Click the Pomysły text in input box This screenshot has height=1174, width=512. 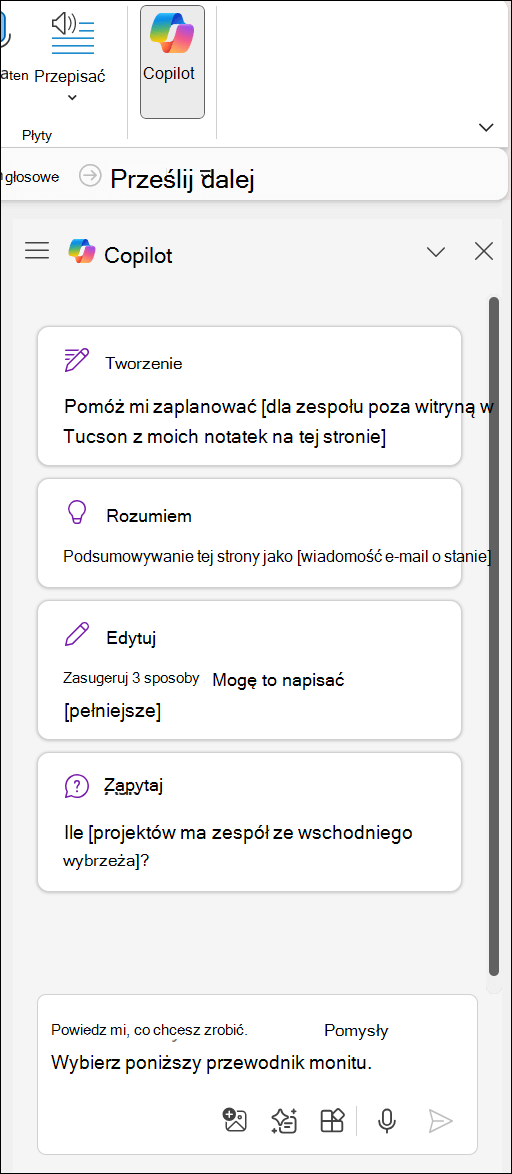[x=356, y=1031]
